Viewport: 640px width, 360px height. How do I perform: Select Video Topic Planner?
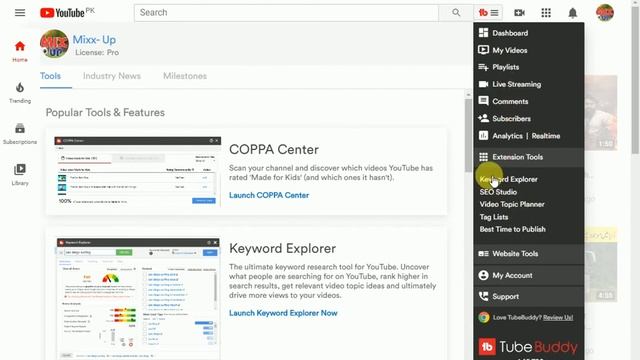(512, 204)
